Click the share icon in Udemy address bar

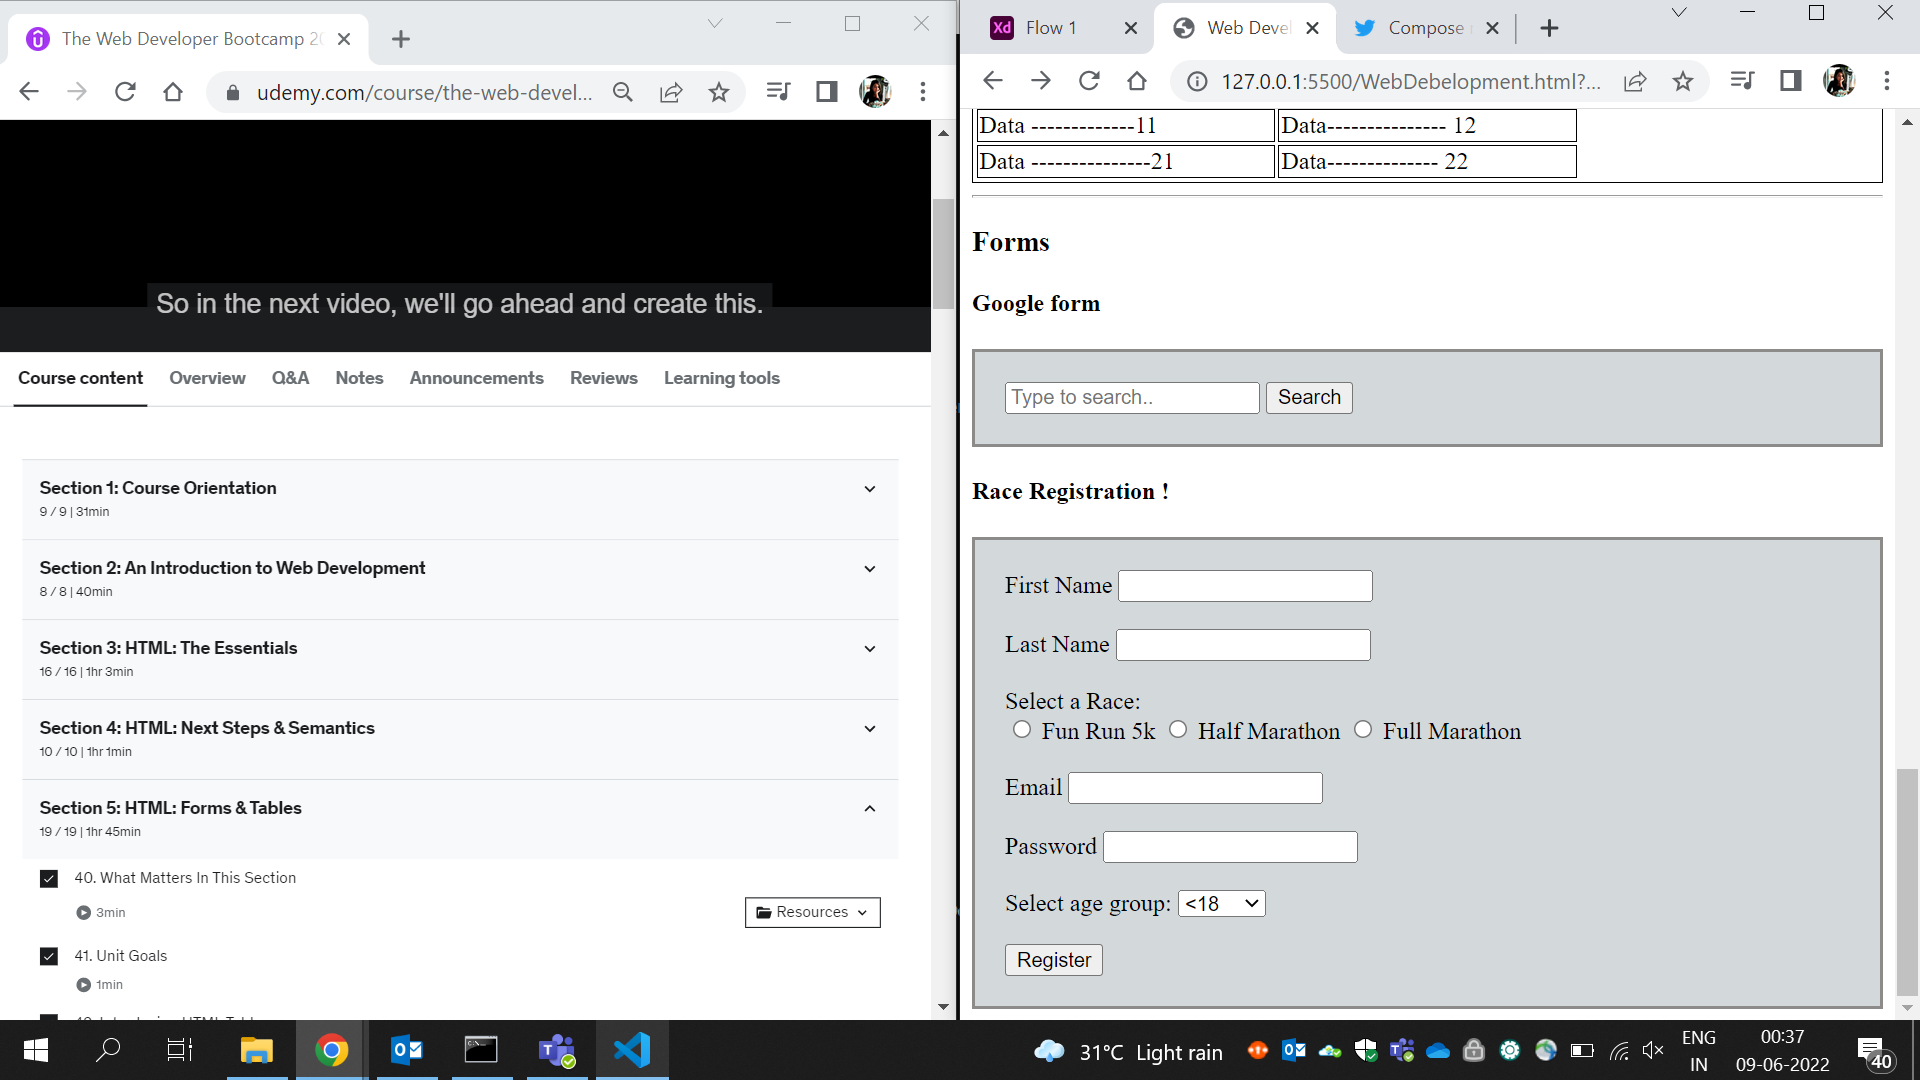coord(671,93)
